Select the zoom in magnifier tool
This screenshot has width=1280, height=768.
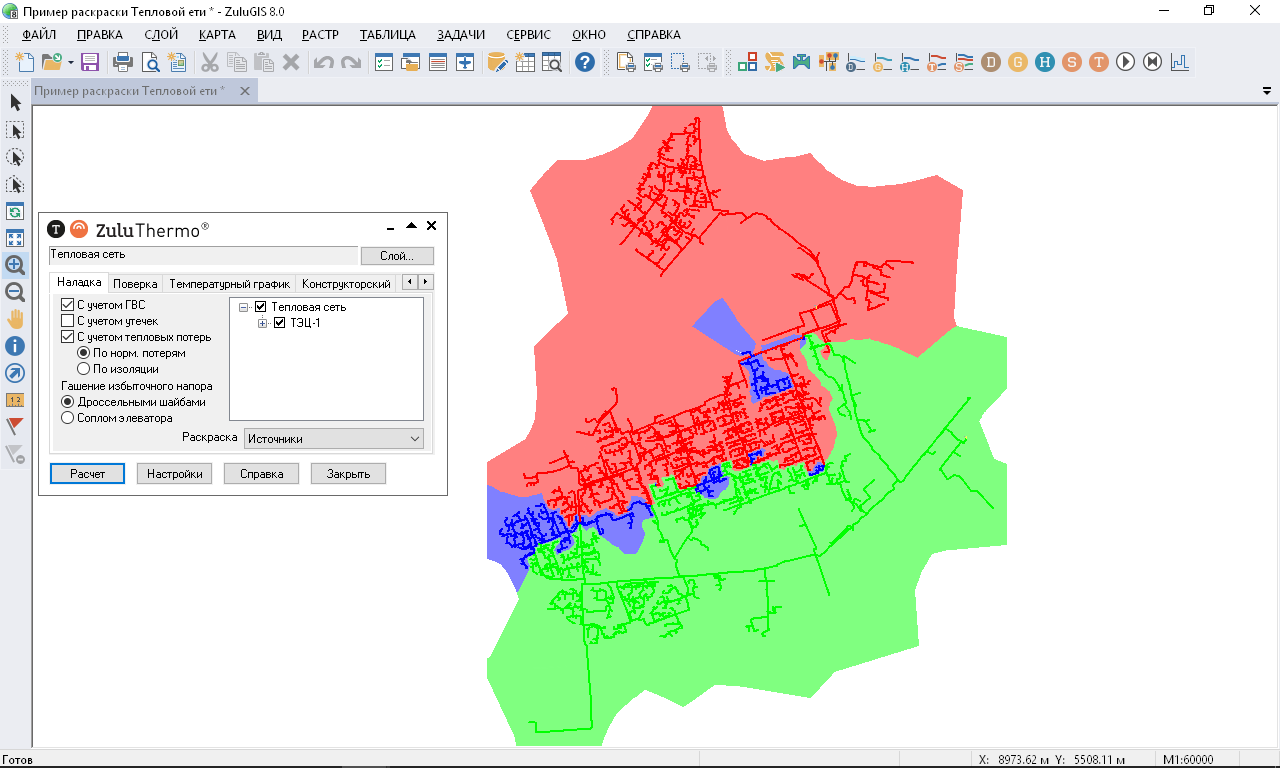15,265
